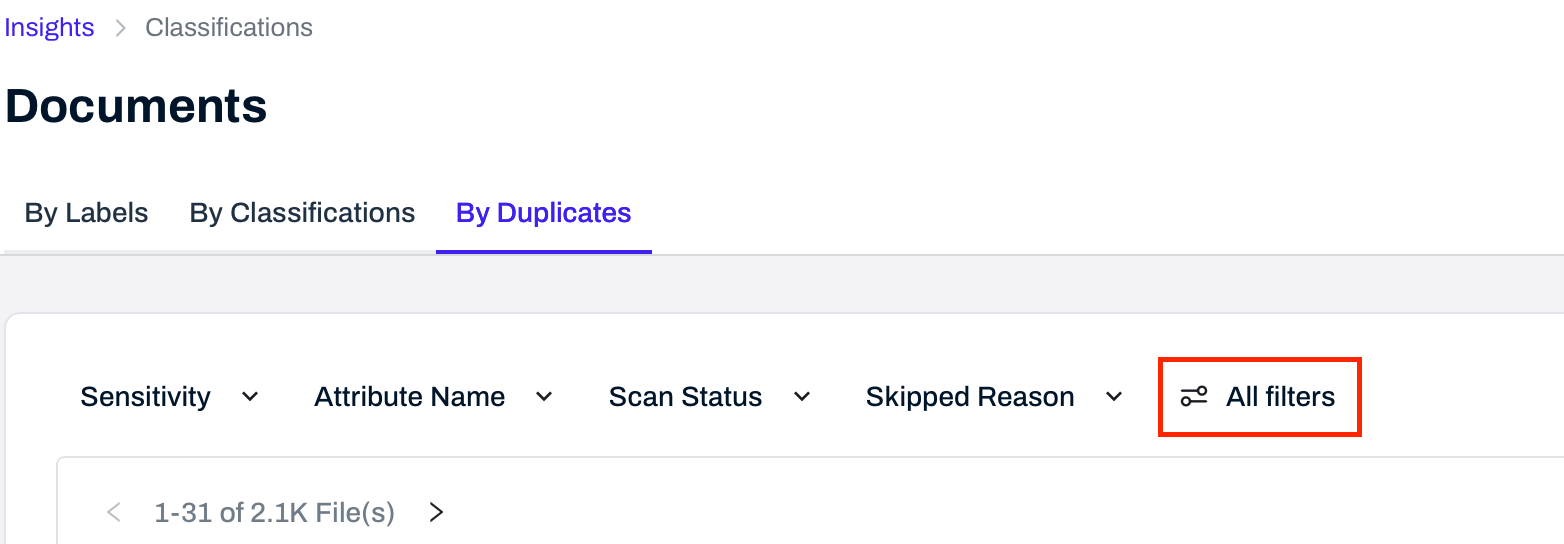Open the All filters panel

[x=1280, y=397]
